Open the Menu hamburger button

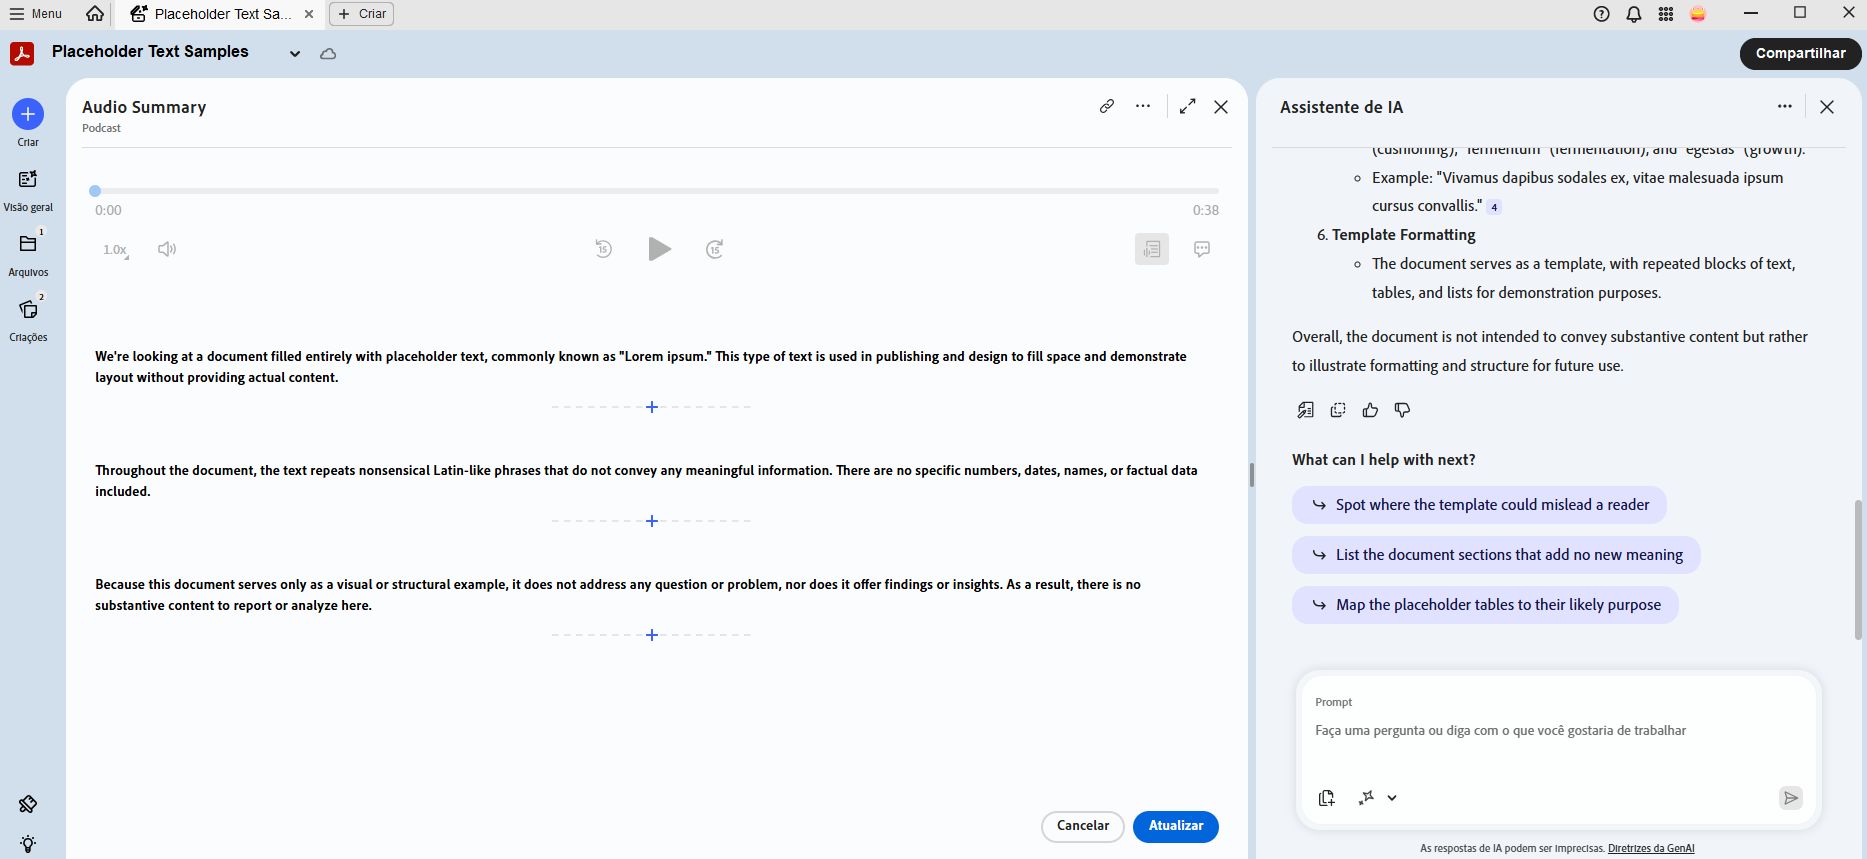click(x=36, y=14)
